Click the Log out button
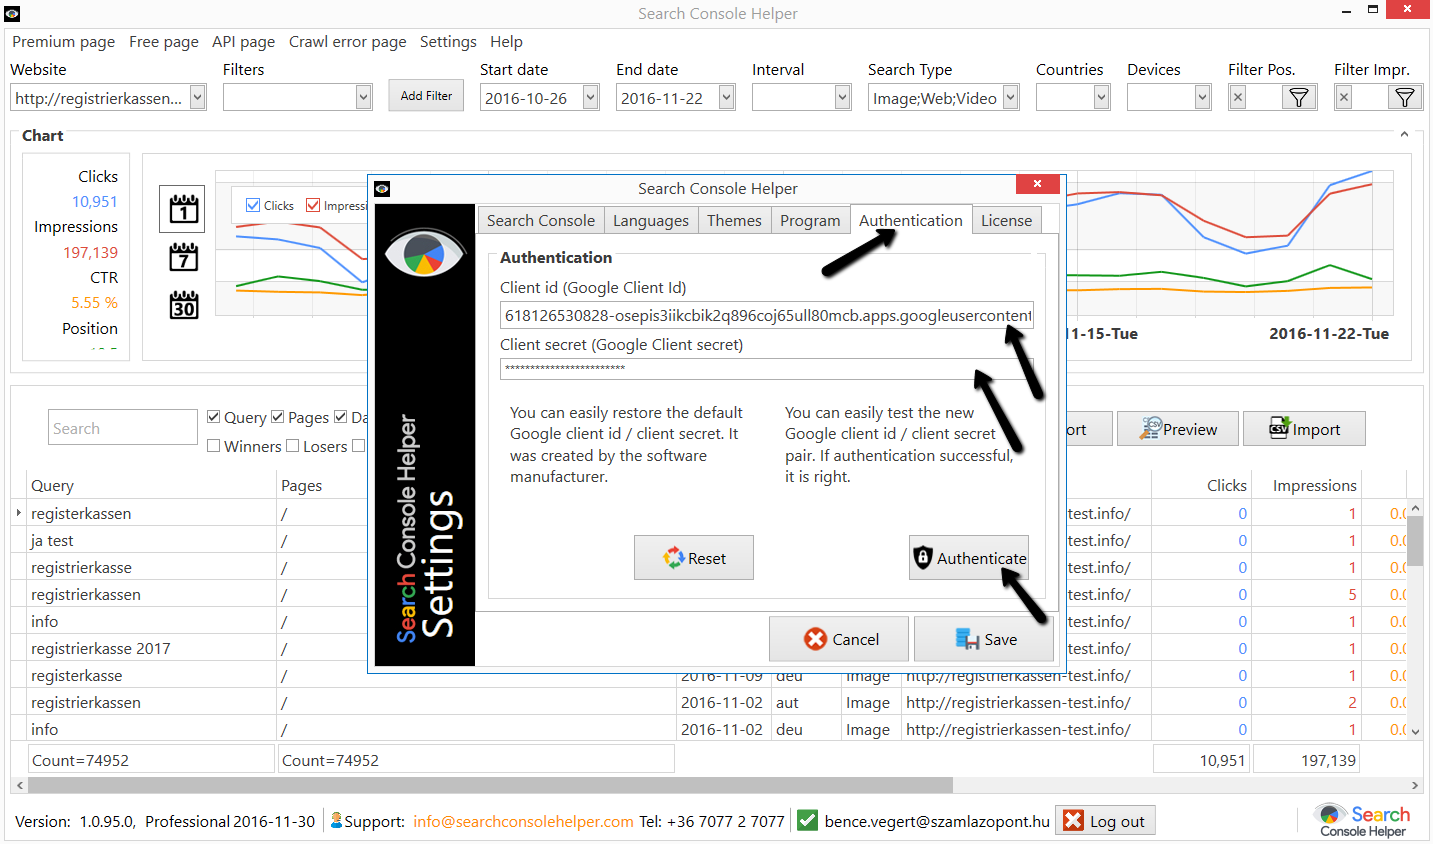The image size is (1433, 844). tap(1105, 821)
